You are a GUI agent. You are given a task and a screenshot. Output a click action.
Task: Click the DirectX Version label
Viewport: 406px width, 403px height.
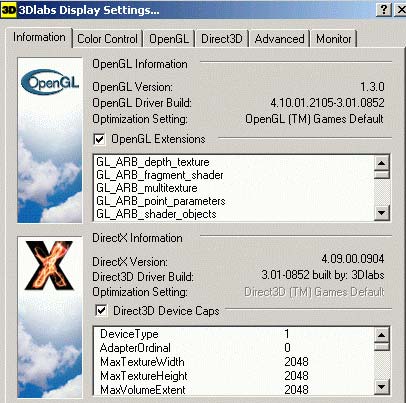(x=130, y=262)
